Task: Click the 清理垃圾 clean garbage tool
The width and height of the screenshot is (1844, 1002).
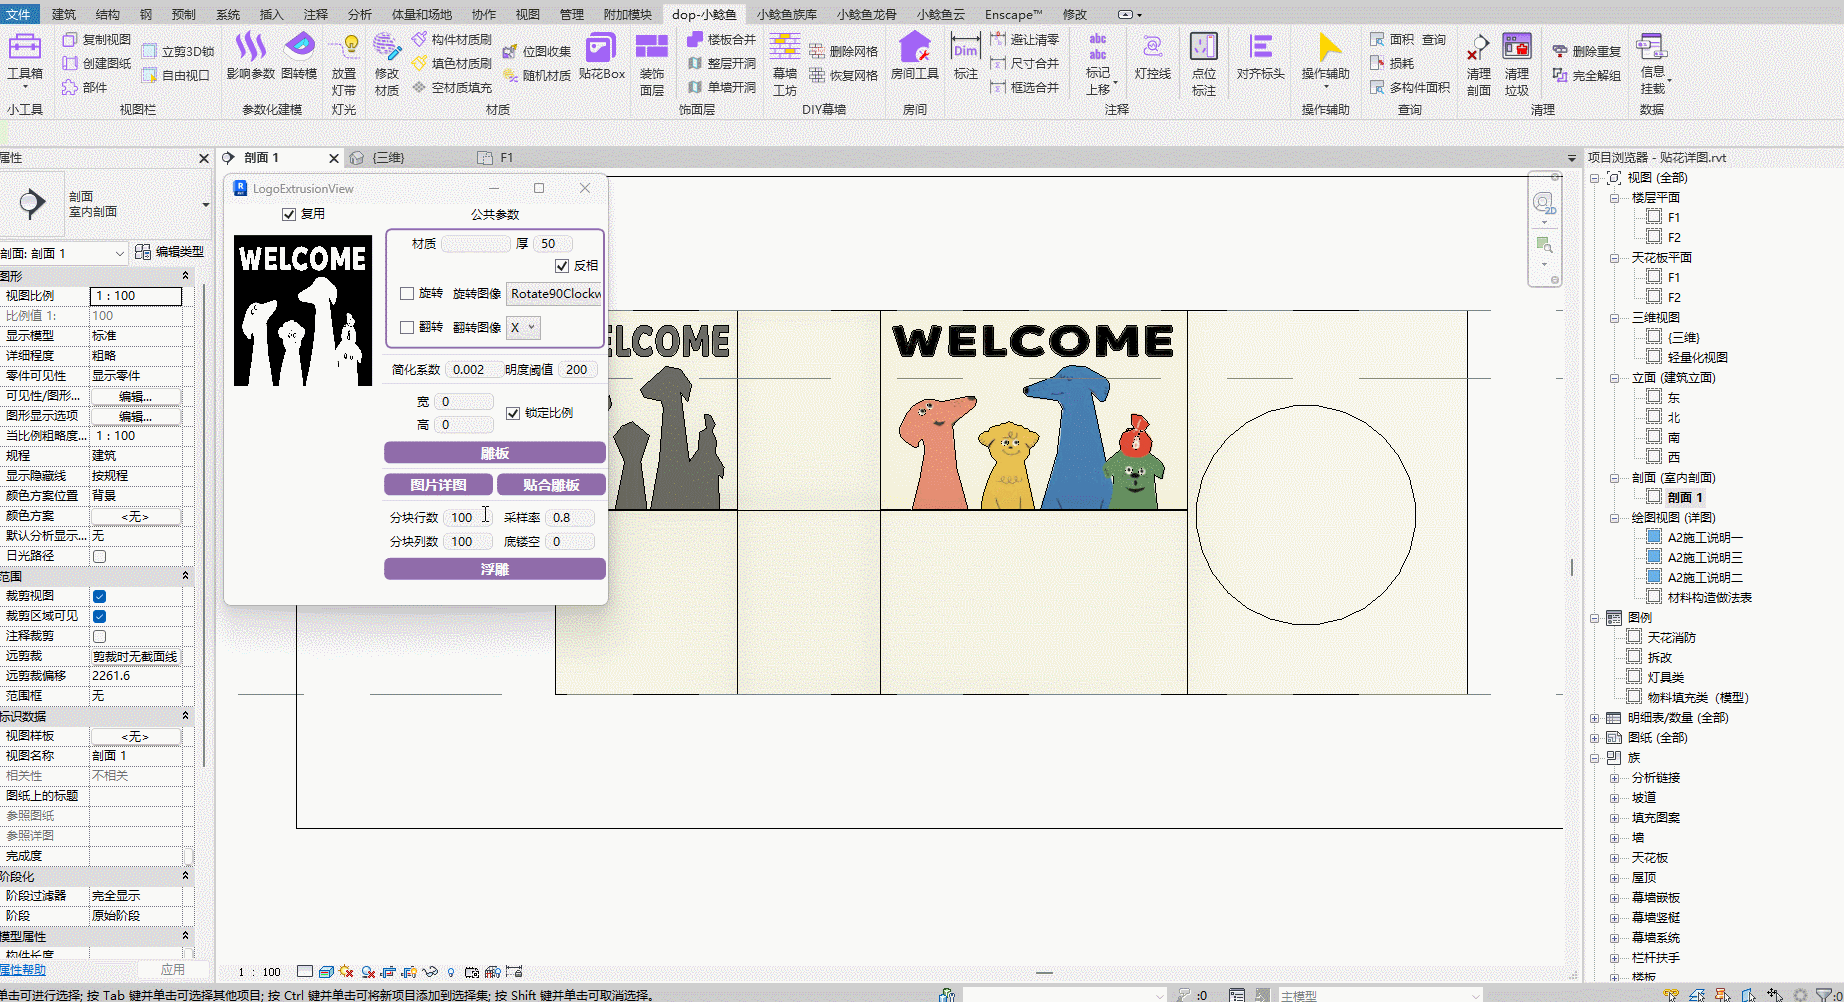Action: [1517, 65]
